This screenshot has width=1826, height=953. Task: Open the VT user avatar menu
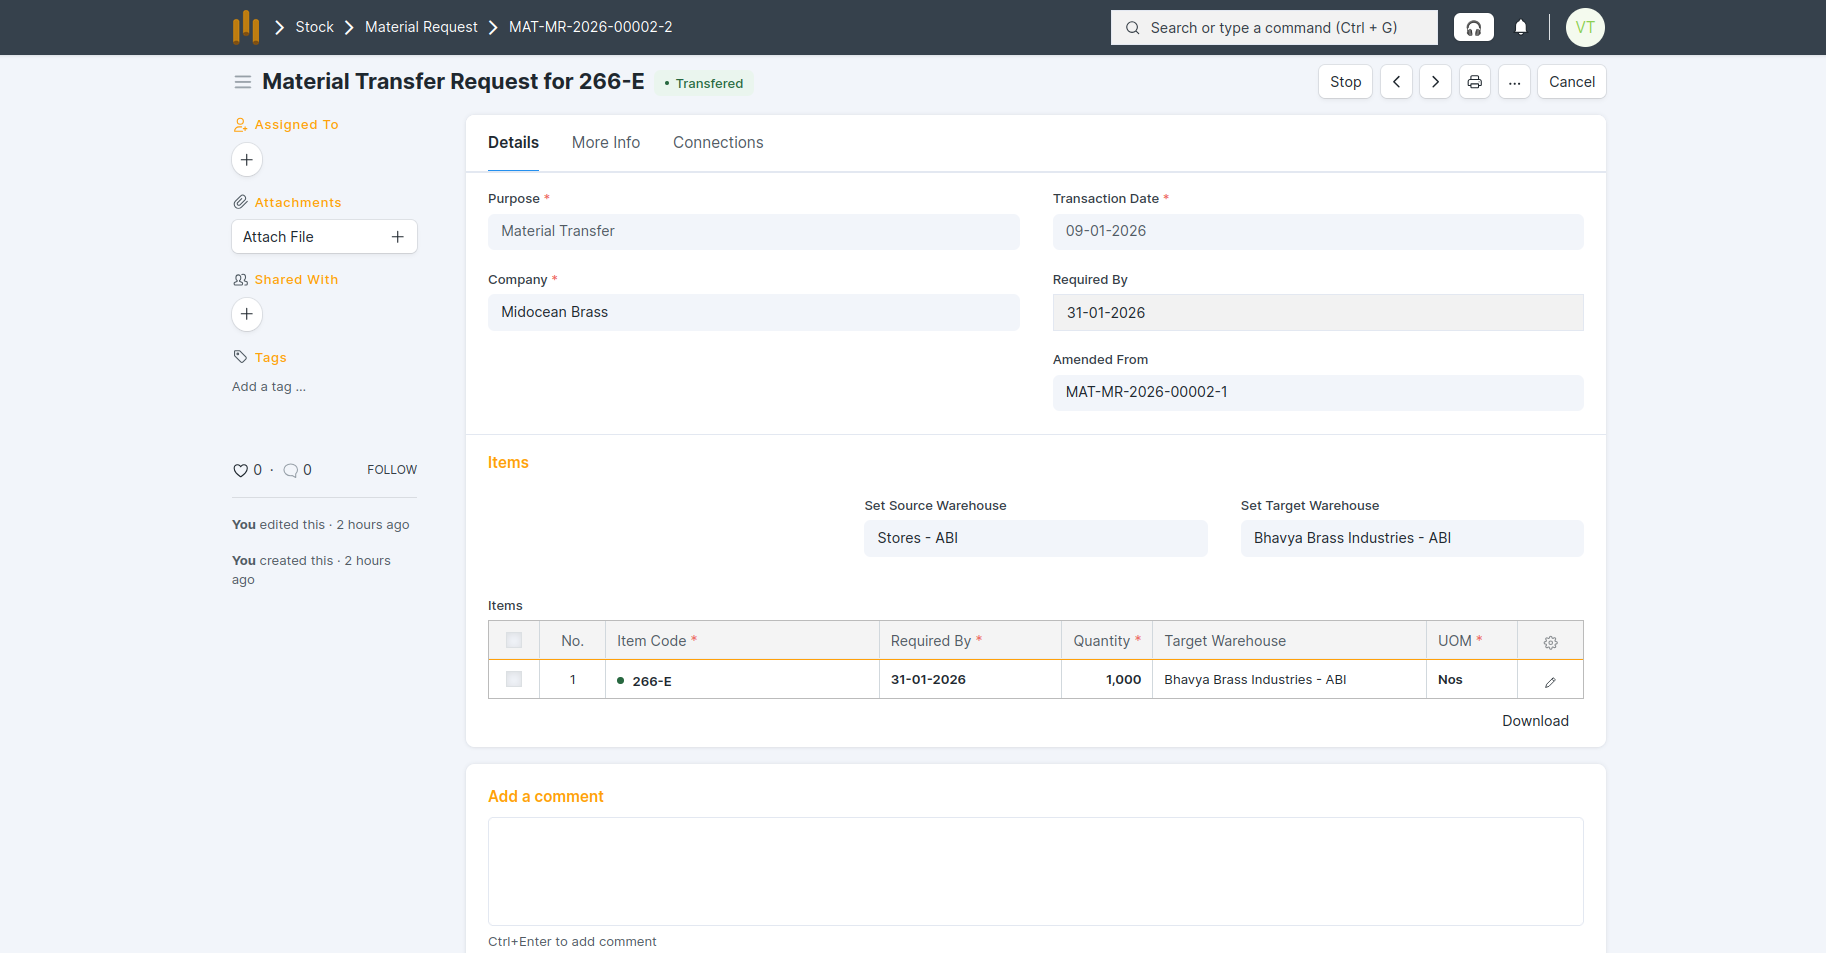tap(1584, 27)
